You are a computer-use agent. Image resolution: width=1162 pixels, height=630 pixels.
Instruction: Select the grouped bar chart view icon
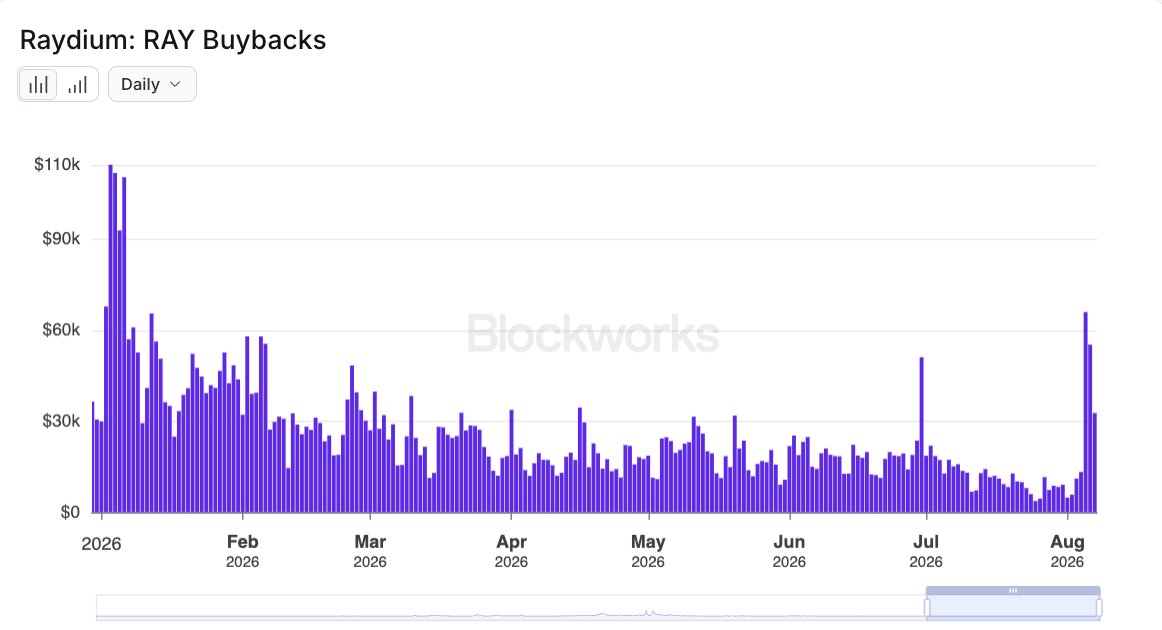[x=38, y=84]
